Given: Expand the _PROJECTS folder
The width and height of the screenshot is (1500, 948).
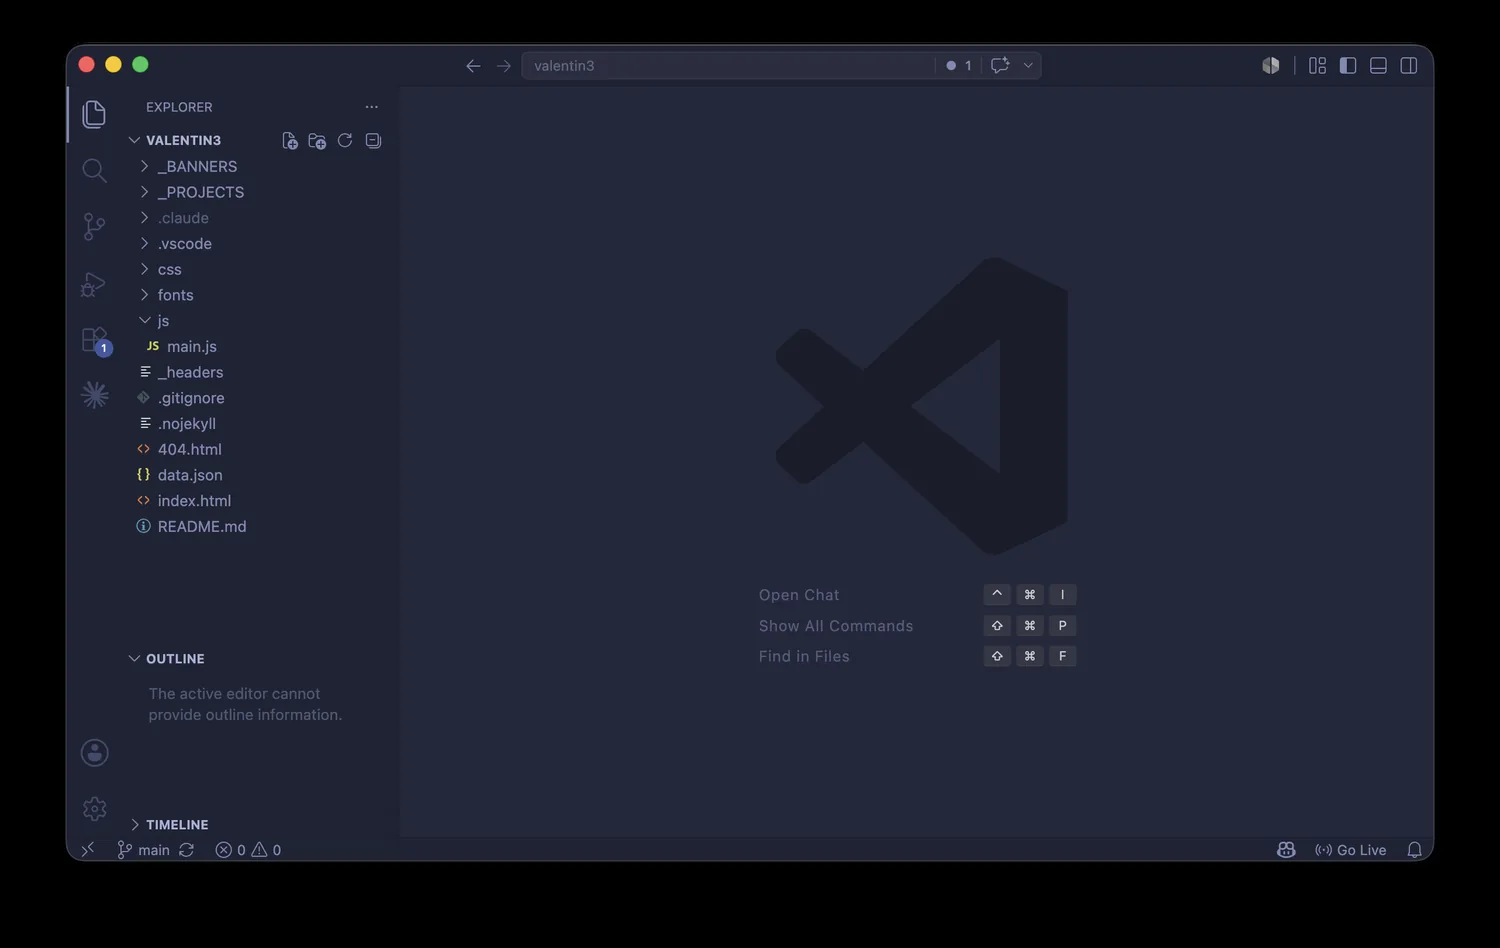Looking at the screenshot, I should point(201,192).
